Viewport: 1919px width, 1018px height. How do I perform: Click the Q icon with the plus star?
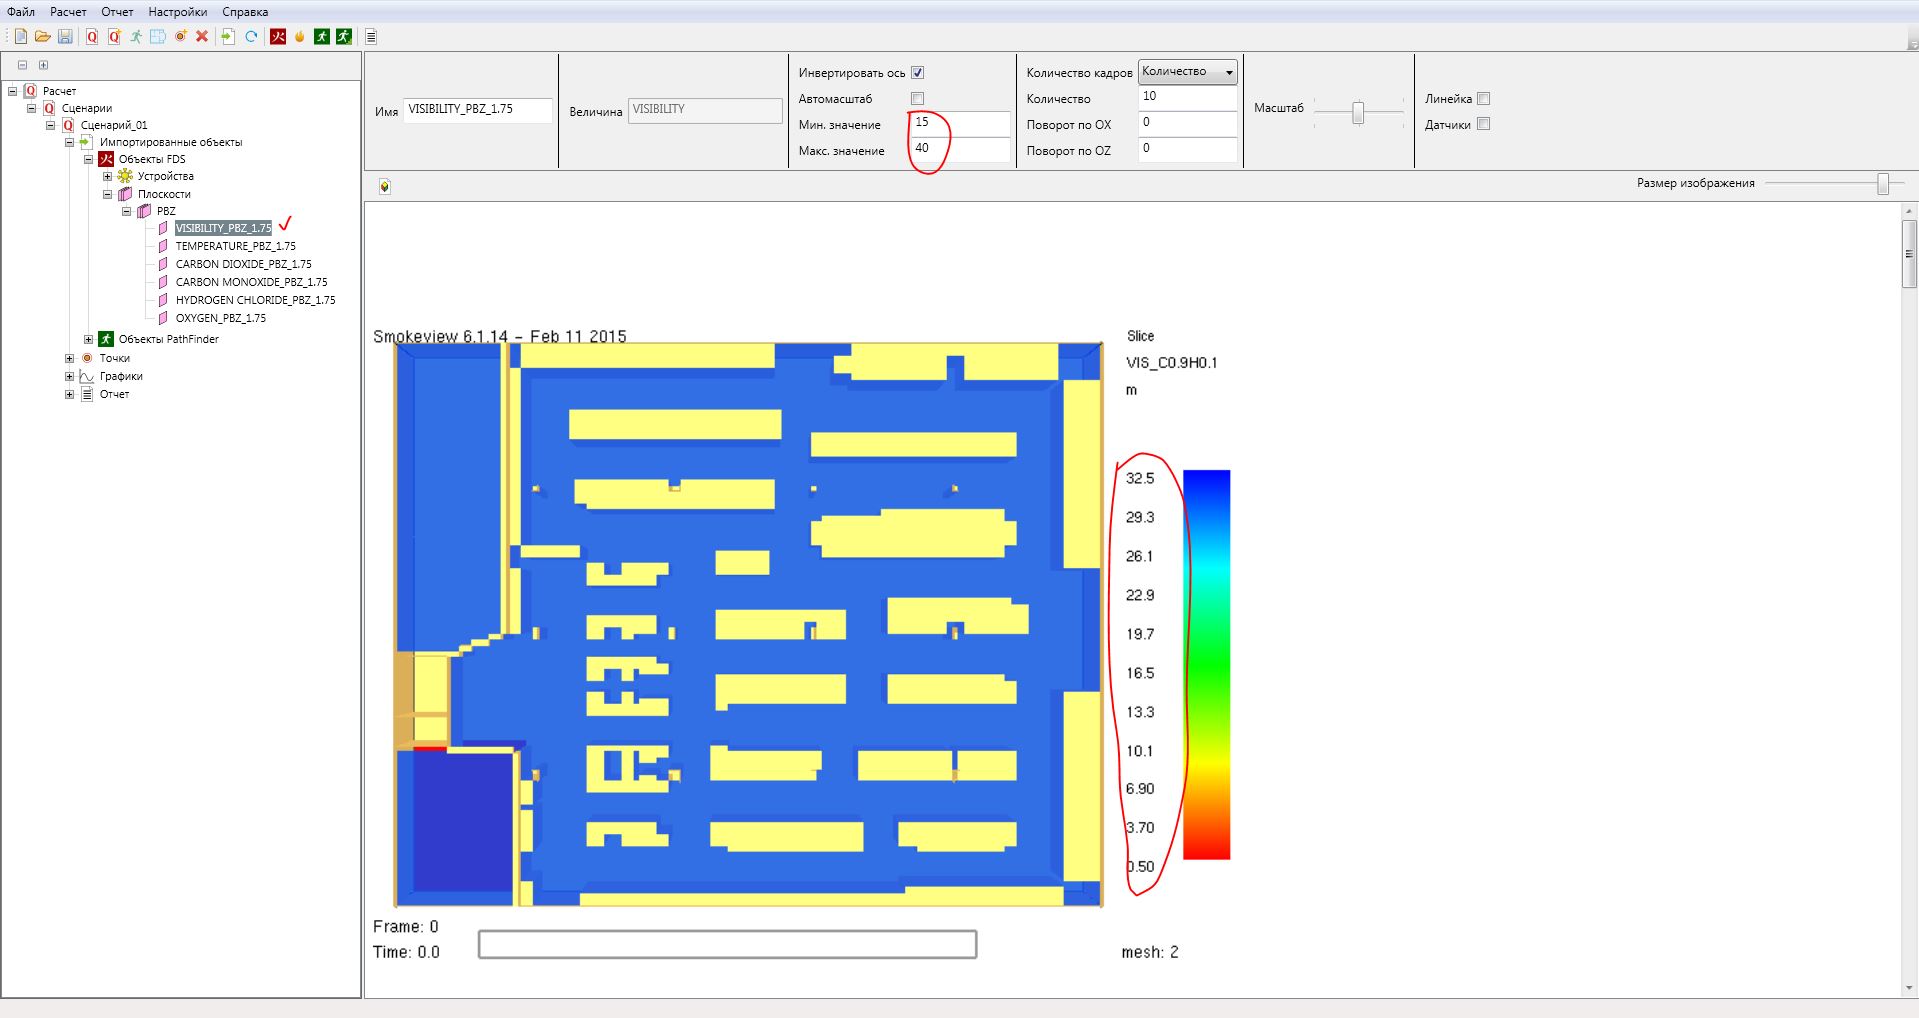114,37
